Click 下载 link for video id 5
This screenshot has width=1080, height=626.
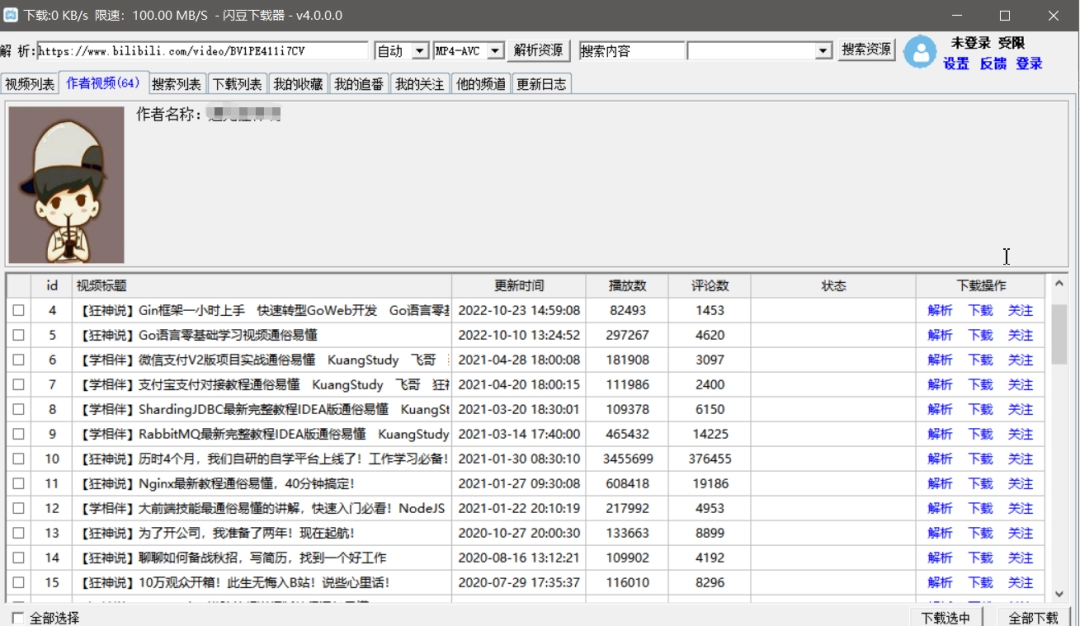pos(980,335)
